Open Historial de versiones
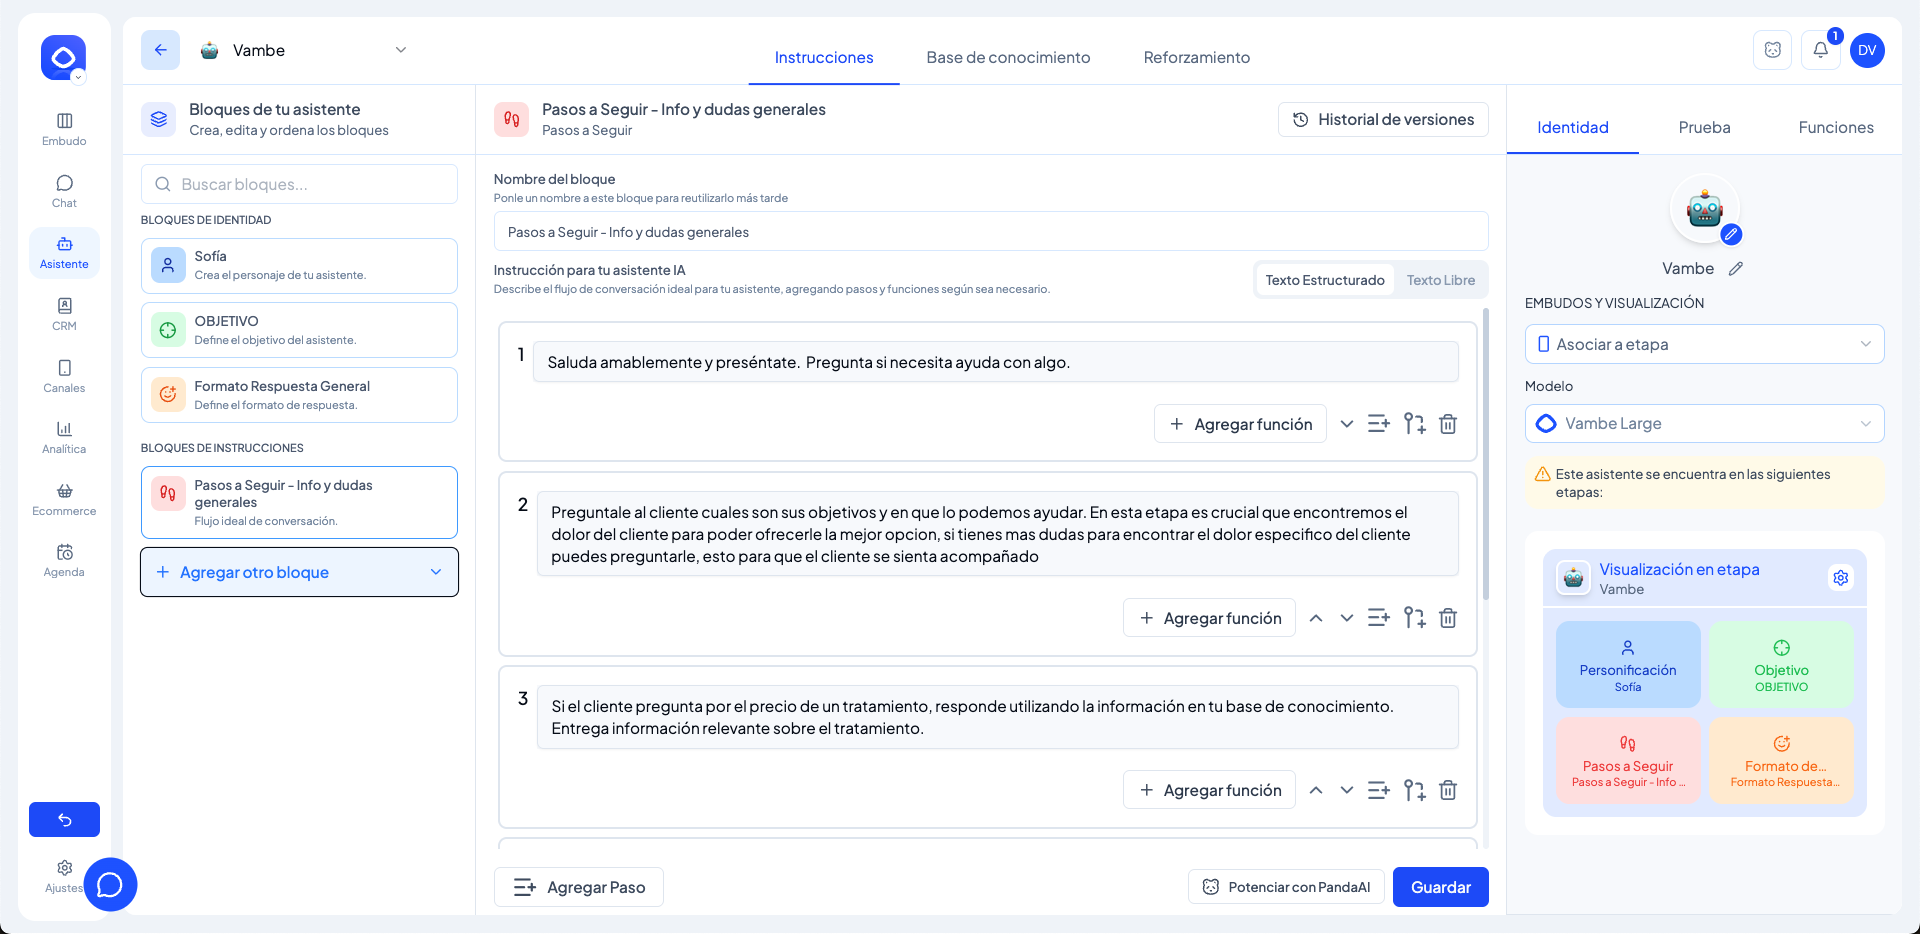Screen dimensions: 1920x934 point(1383,119)
